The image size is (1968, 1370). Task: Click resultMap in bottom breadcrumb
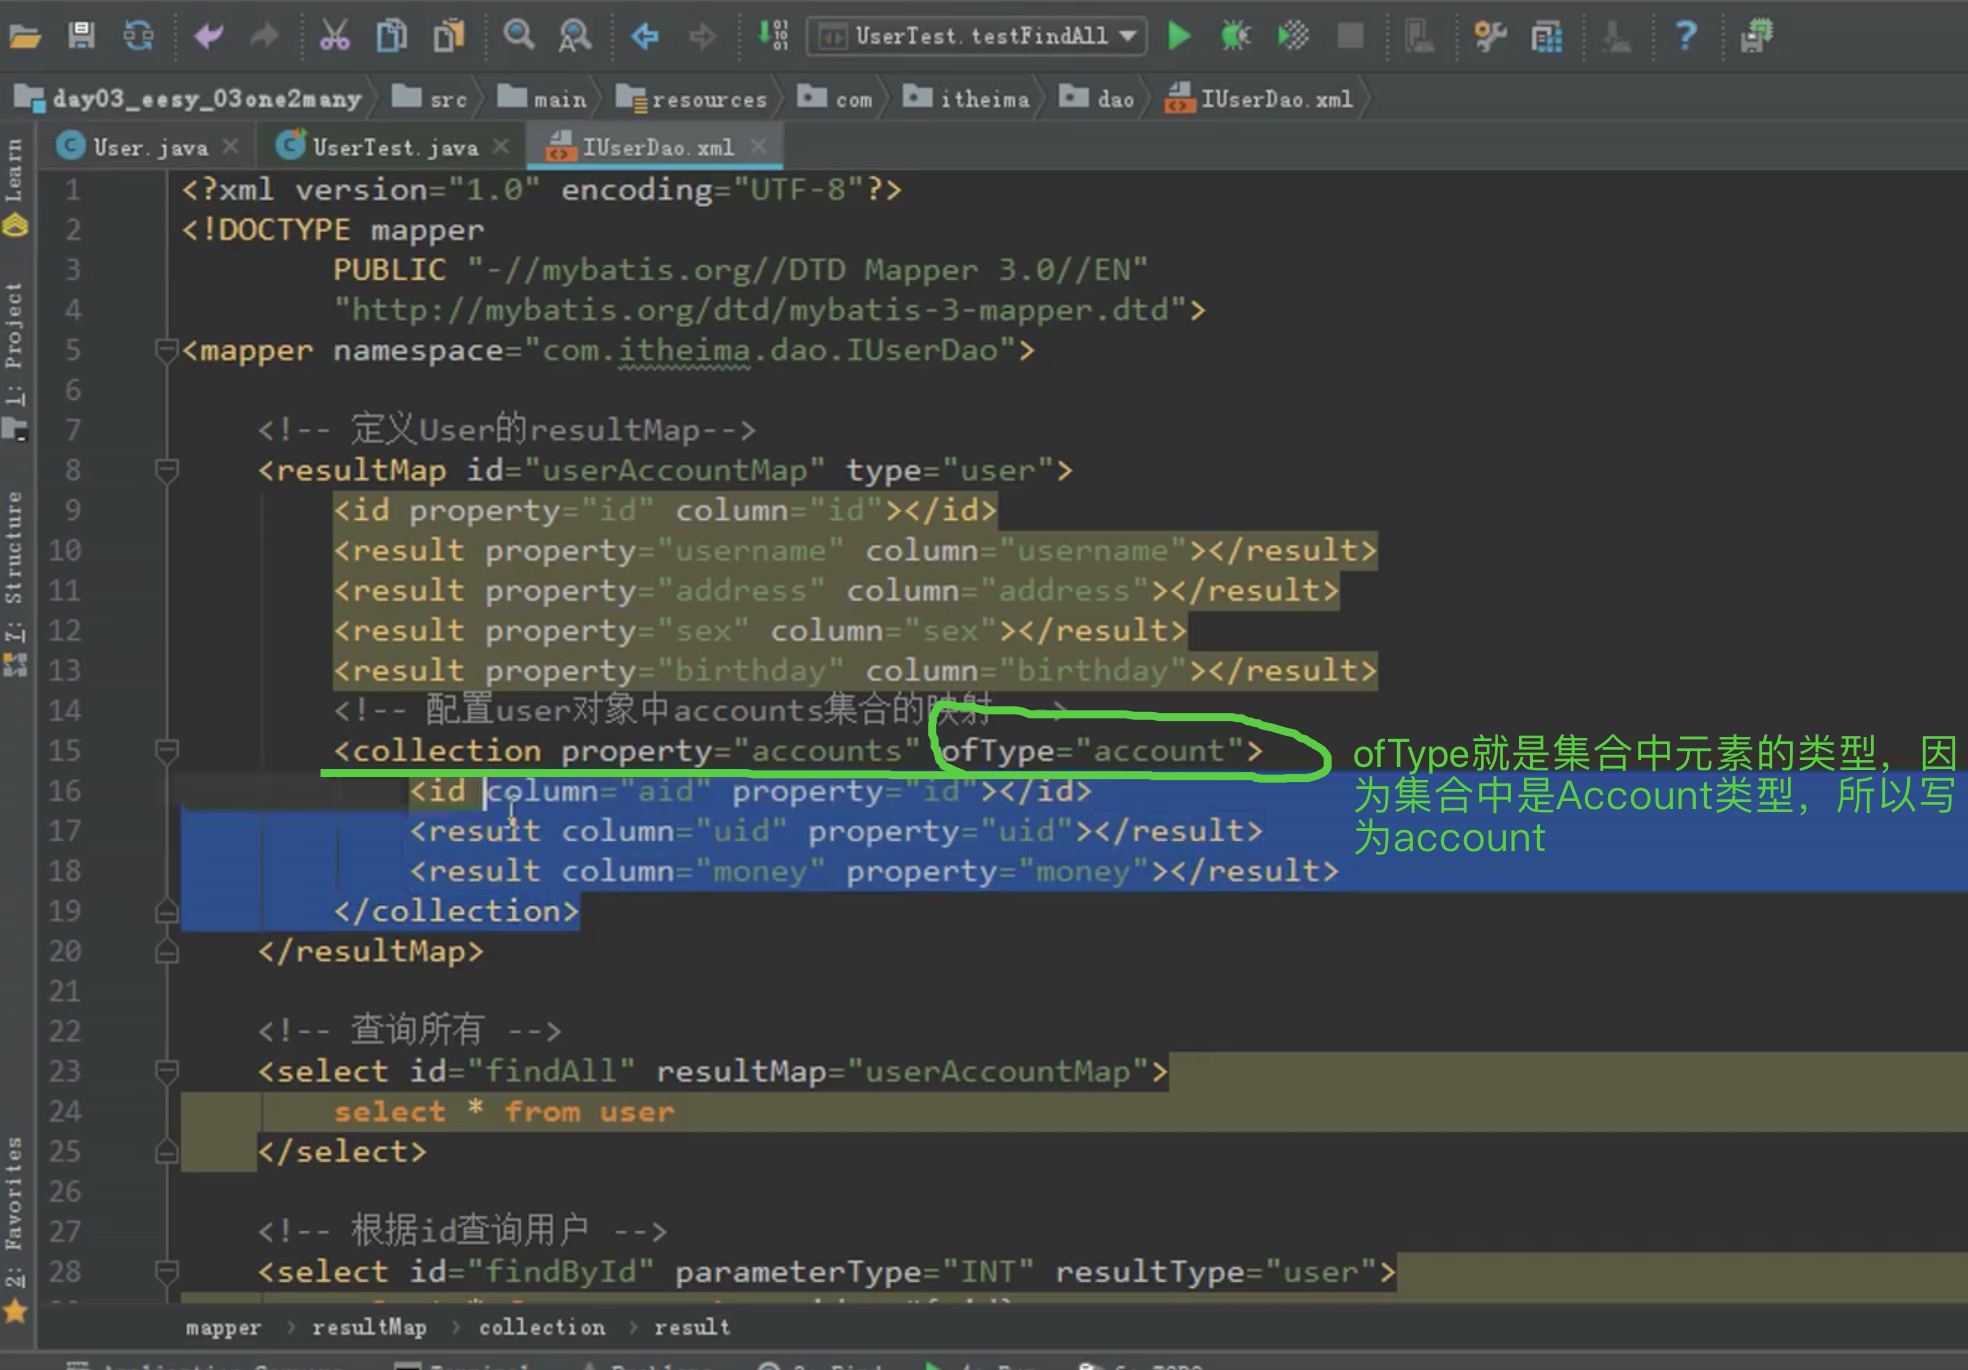pos(369,1327)
